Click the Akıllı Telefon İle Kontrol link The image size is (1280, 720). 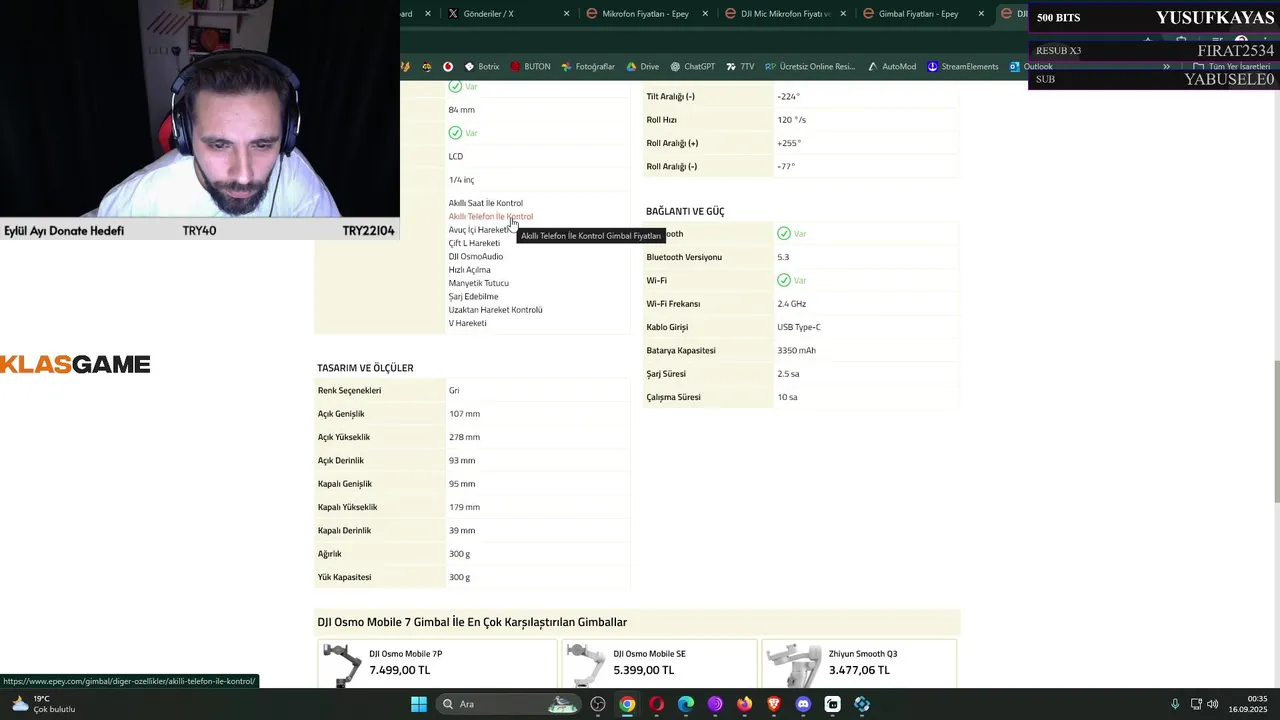[490, 216]
